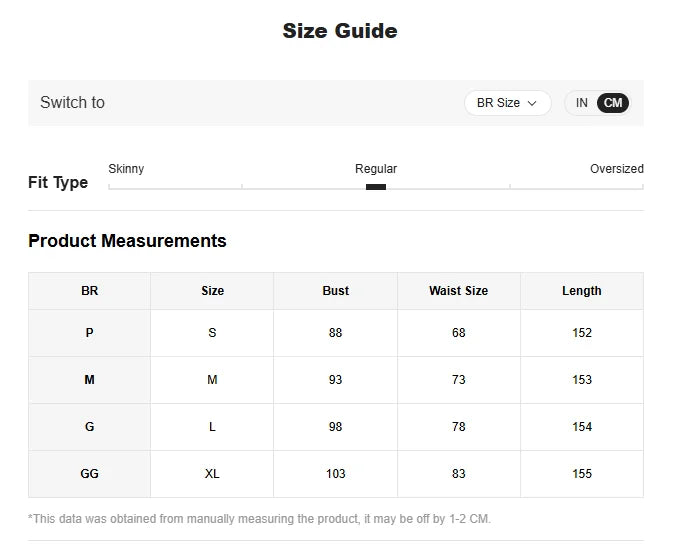The width and height of the screenshot is (673, 554).
Task: Click the Bust column header
Action: point(336,291)
